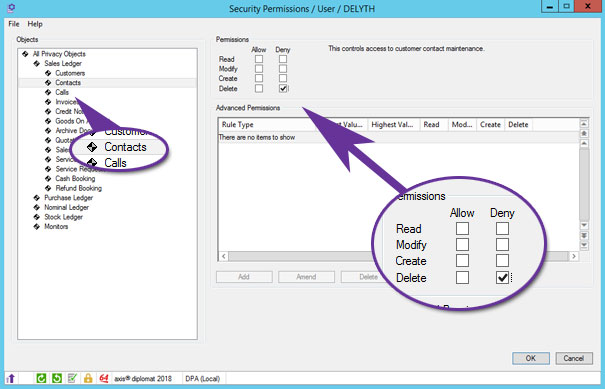This screenshot has height=389, width=605.
Task: Click the vertical scrollbar track of rules list
Action: tap(584, 184)
